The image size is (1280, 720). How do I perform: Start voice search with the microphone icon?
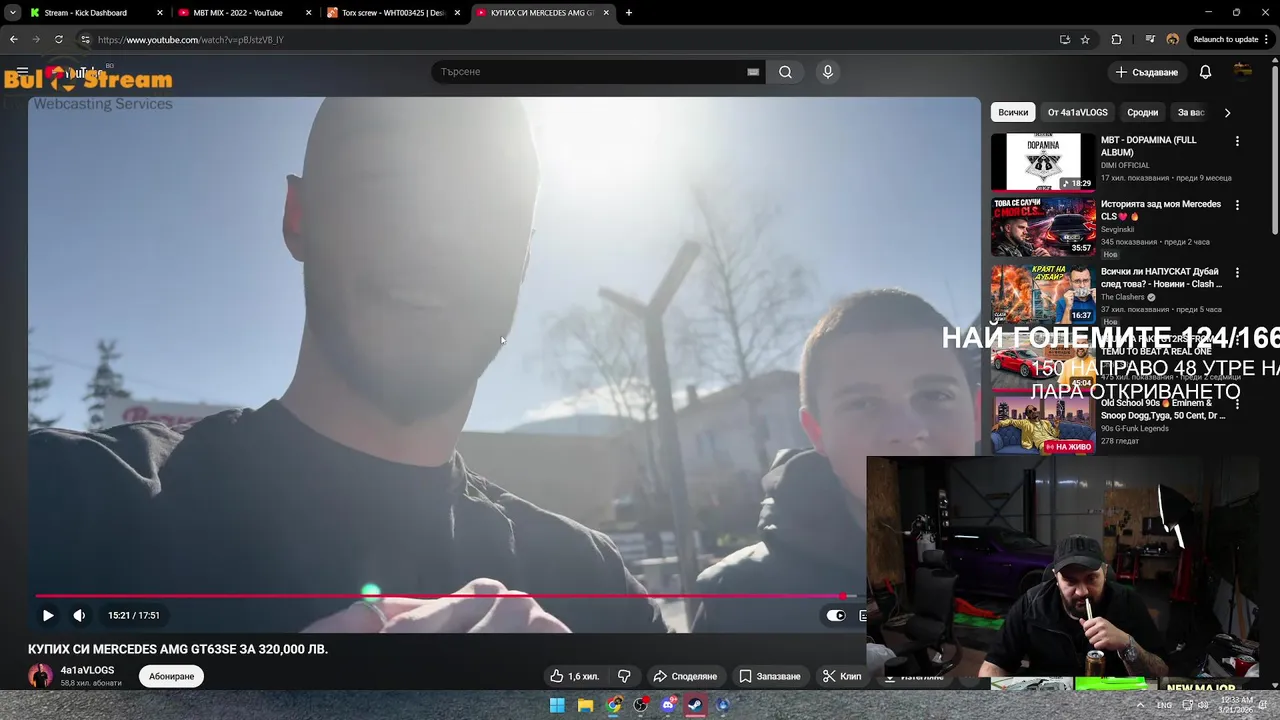pyautogui.click(x=827, y=72)
